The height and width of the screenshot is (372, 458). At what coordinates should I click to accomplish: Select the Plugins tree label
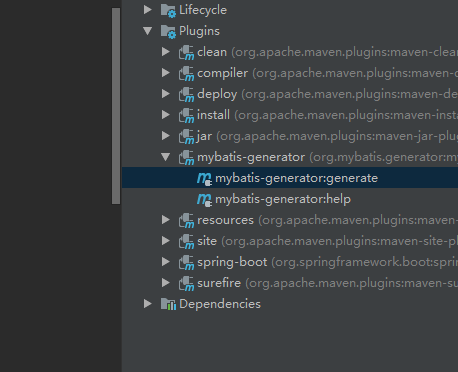click(x=199, y=31)
